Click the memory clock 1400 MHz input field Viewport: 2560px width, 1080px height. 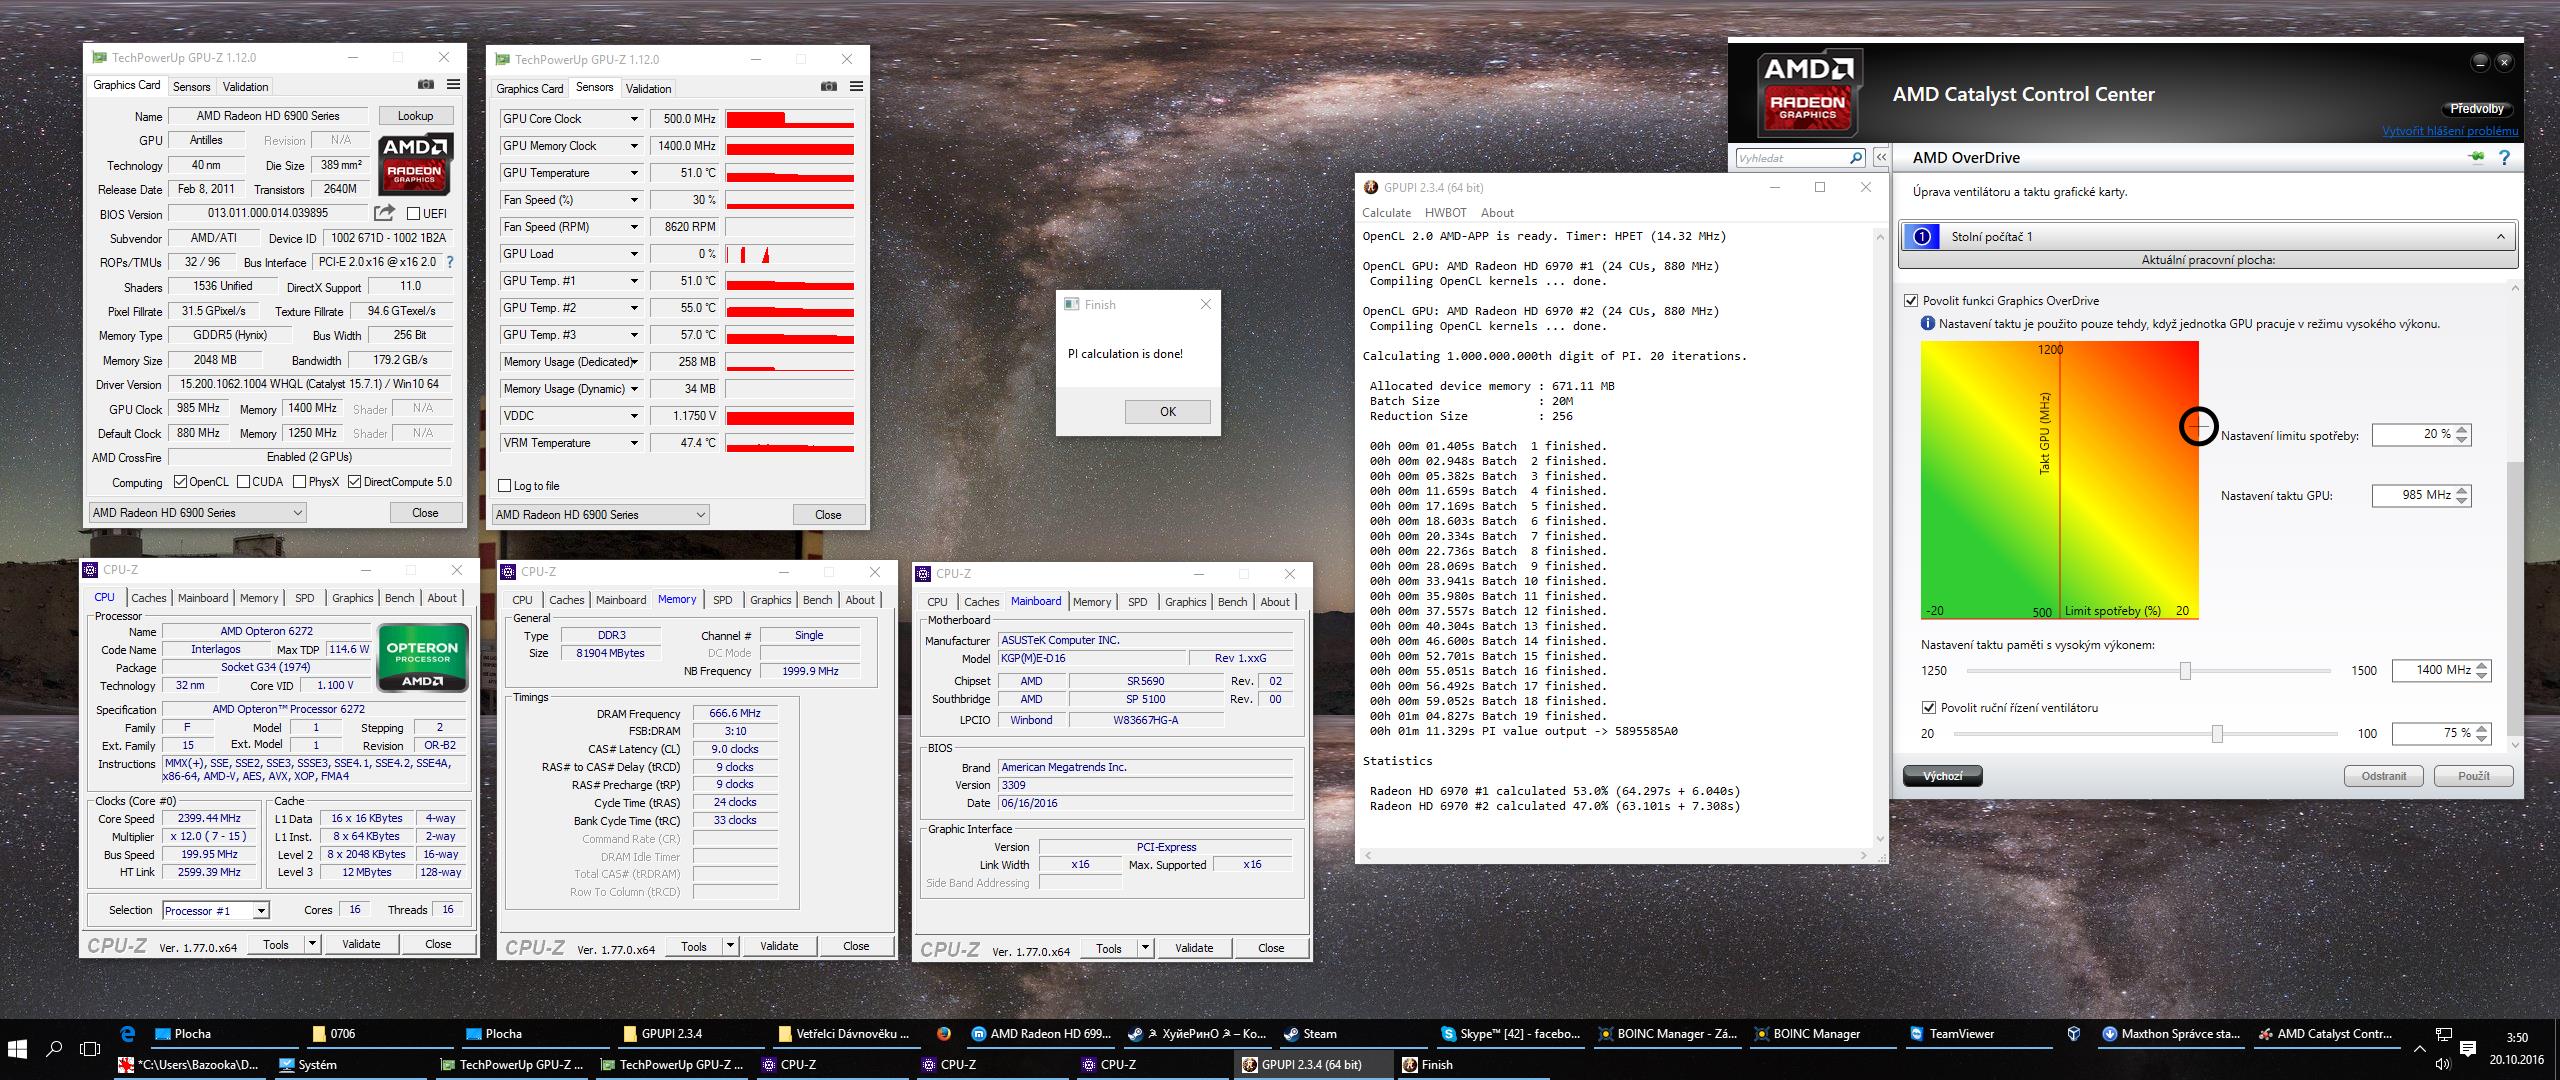click(2433, 670)
